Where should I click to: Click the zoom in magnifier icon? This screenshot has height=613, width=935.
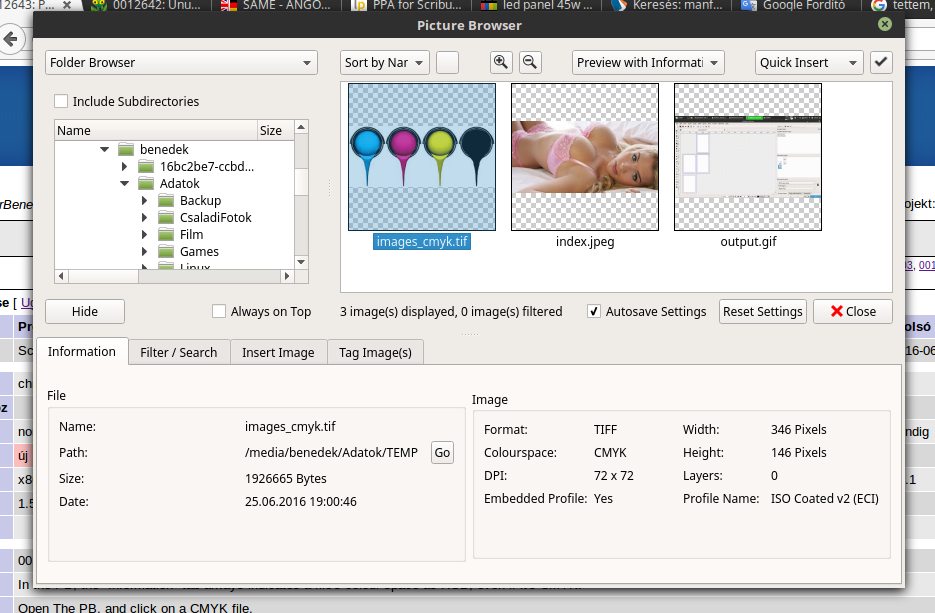click(501, 62)
